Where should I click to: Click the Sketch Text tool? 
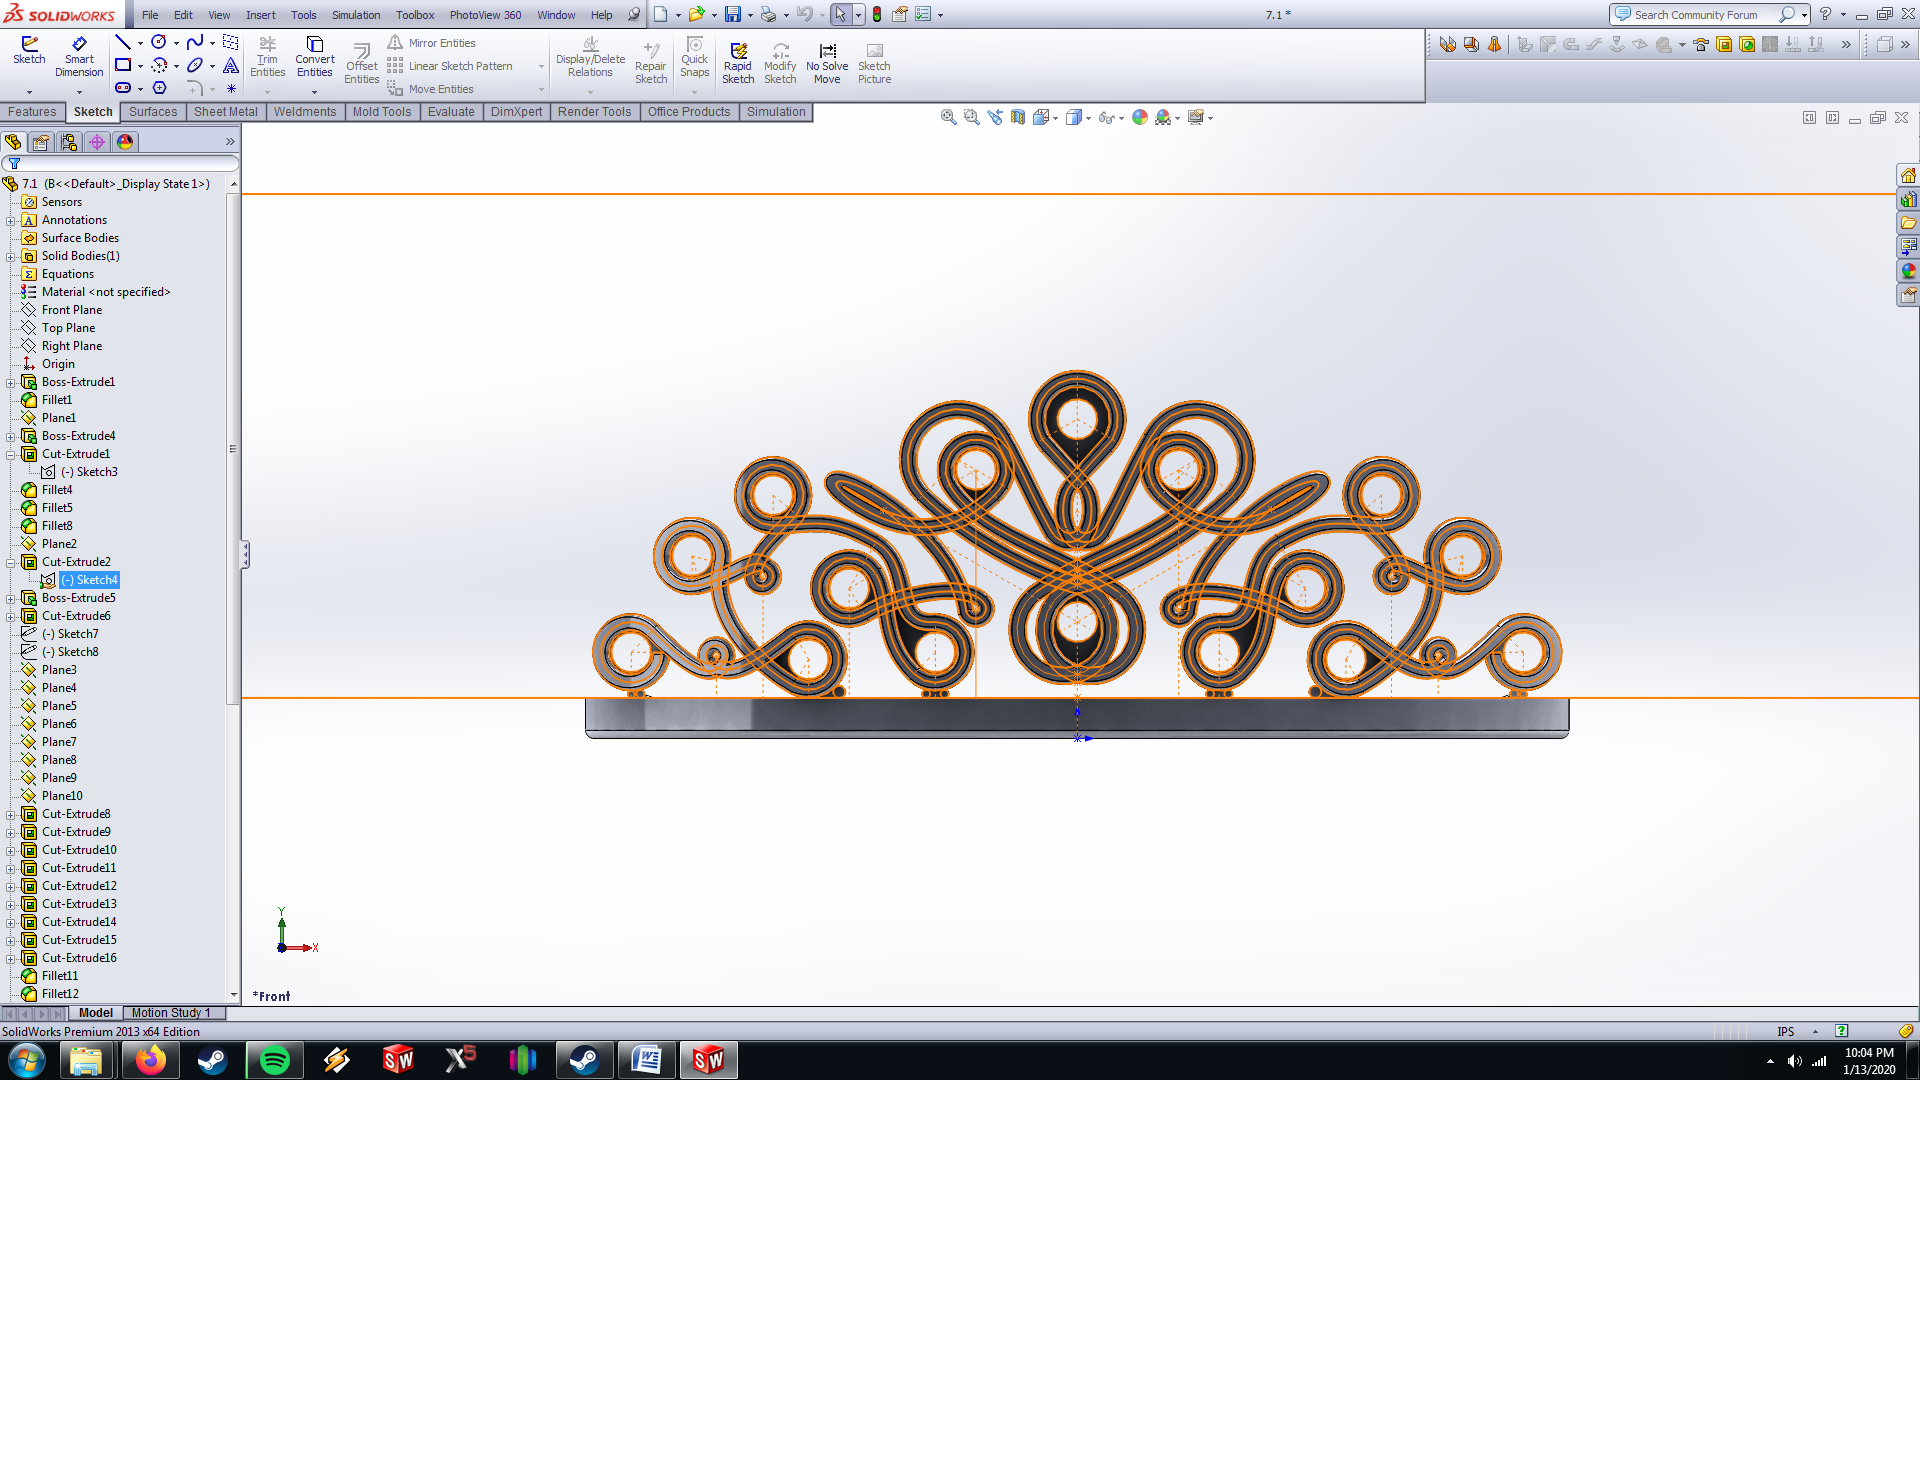pyautogui.click(x=231, y=65)
